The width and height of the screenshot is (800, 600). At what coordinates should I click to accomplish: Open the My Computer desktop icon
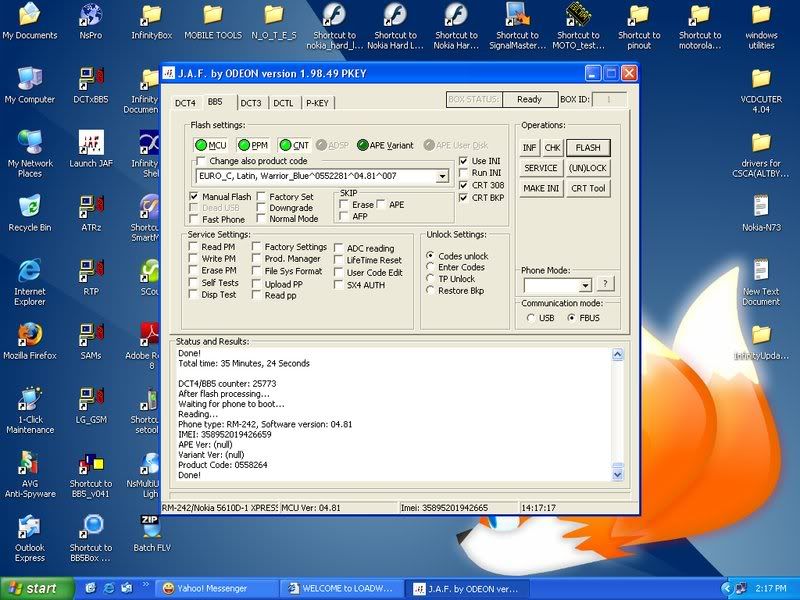pyautogui.click(x=30, y=85)
